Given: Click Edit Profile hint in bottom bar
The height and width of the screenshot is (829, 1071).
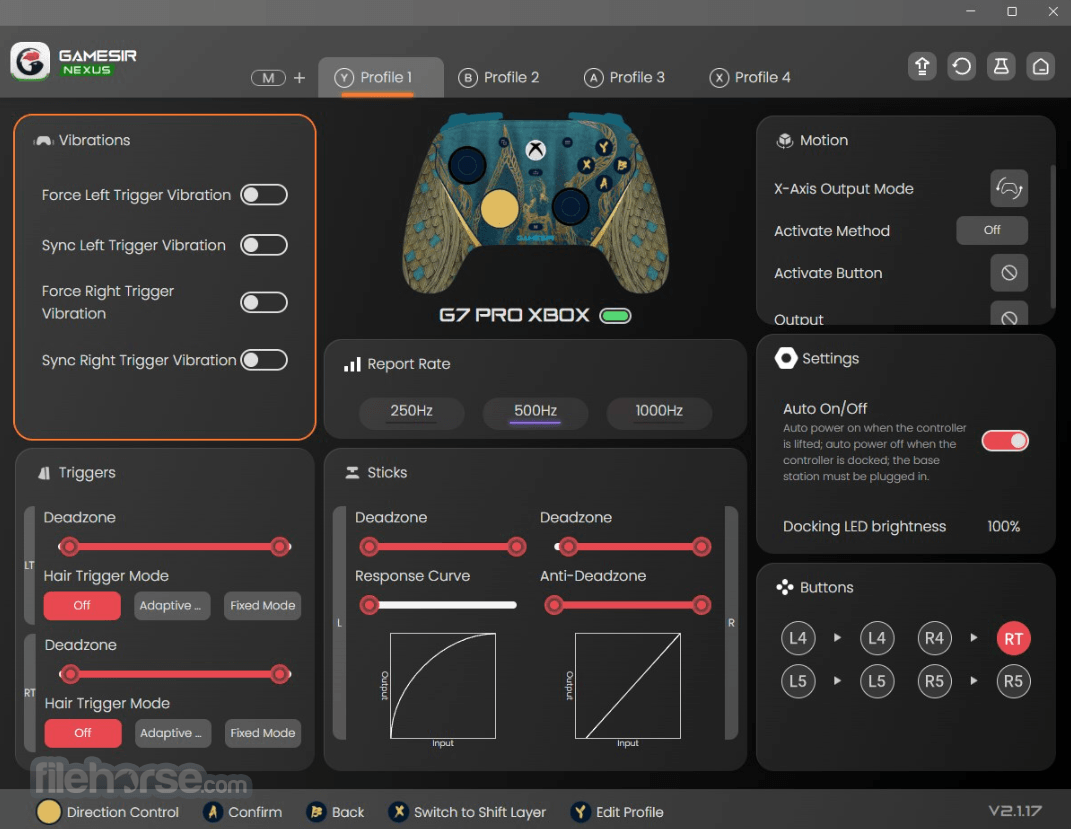Looking at the screenshot, I should pos(617,812).
